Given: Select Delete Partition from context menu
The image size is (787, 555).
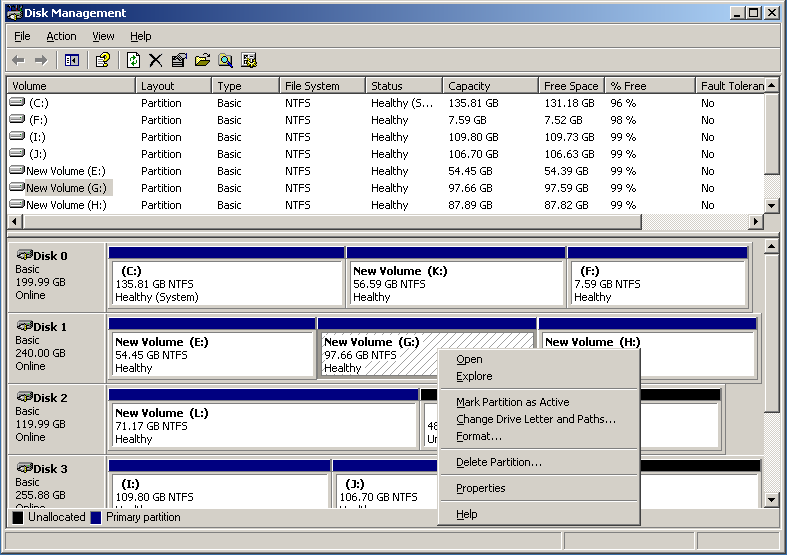Looking at the screenshot, I should pyautogui.click(x=499, y=462).
